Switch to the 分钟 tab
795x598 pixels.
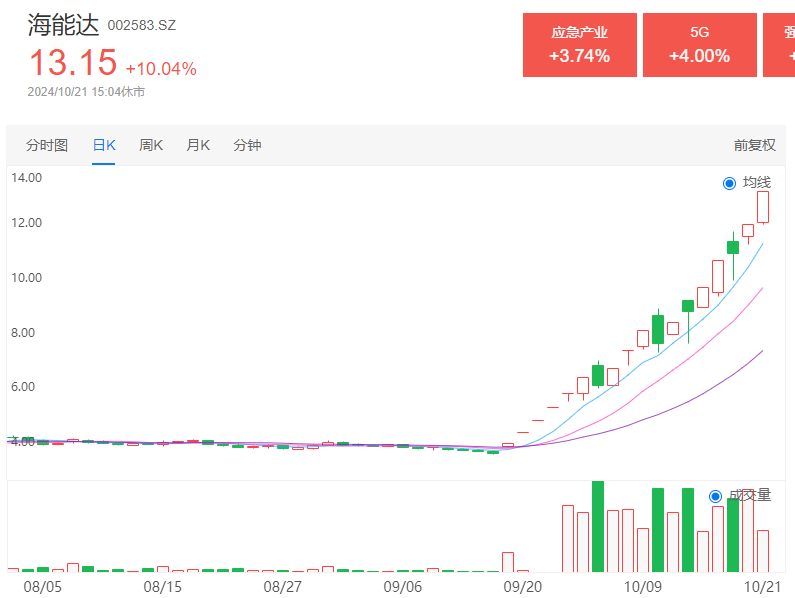247,145
